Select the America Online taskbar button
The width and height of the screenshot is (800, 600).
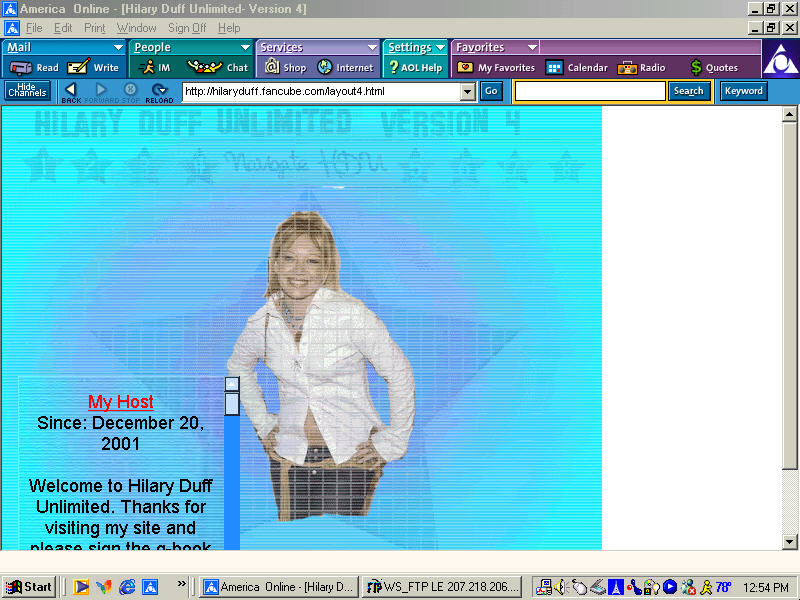tap(279, 587)
